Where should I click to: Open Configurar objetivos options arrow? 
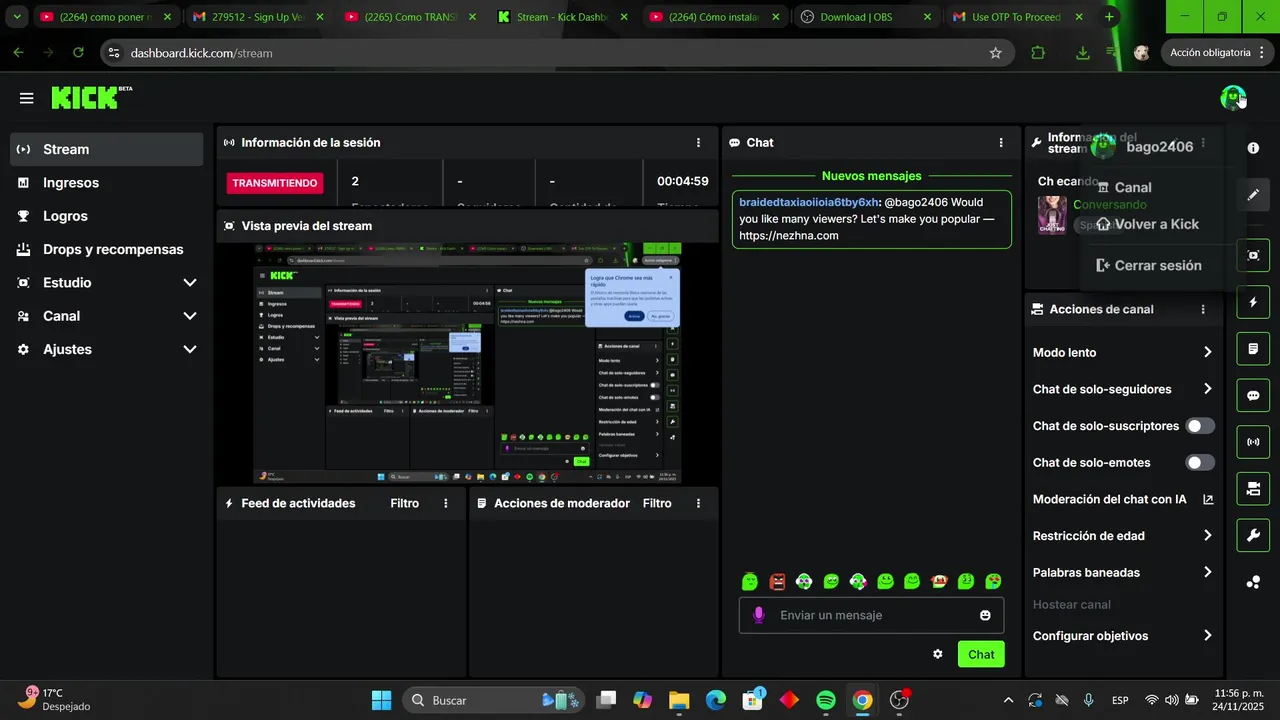(1207, 636)
